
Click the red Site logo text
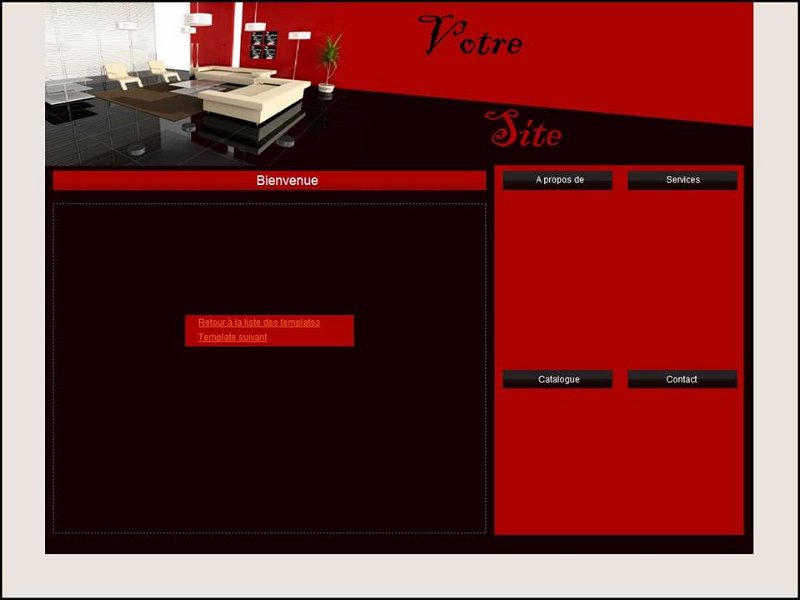(523, 129)
